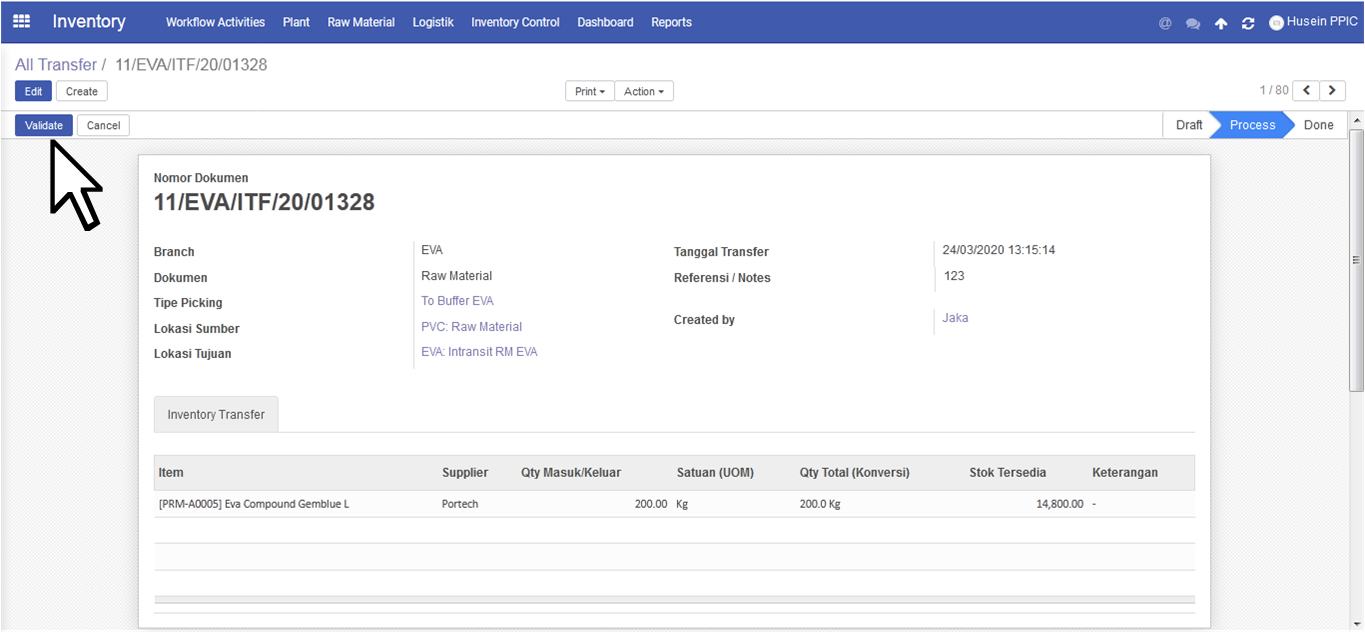Click the refresh sync icon

(x=1248, y=23)
